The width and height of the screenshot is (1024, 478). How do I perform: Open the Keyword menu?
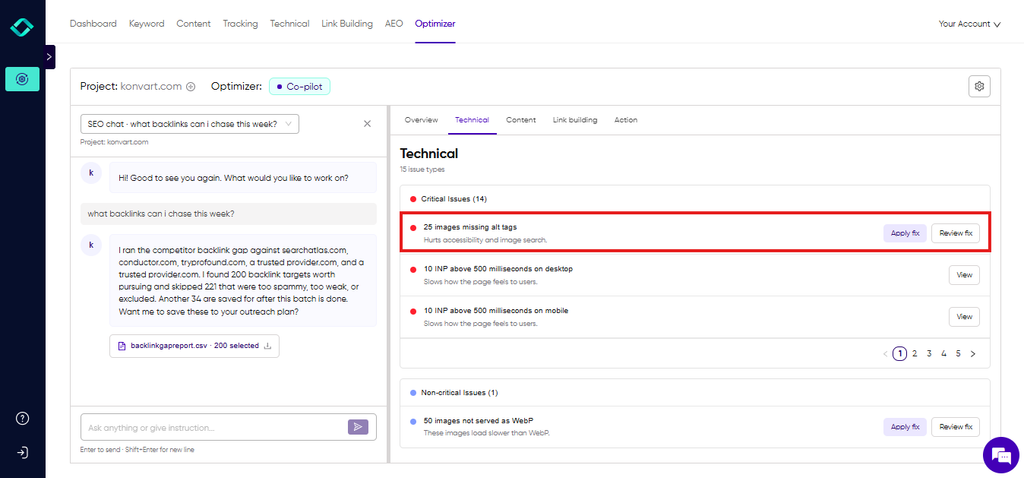click(146, 24)
